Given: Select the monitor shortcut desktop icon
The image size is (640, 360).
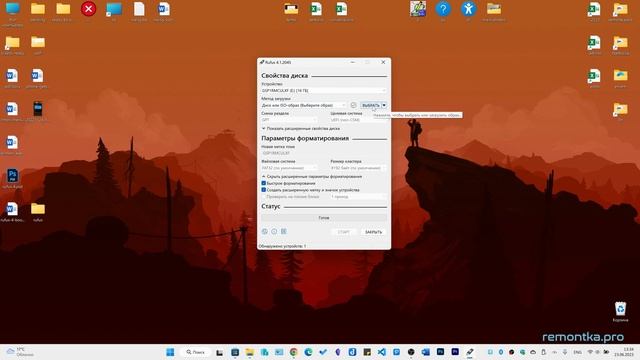Looking at the screenshot, I should coord(114,9).
